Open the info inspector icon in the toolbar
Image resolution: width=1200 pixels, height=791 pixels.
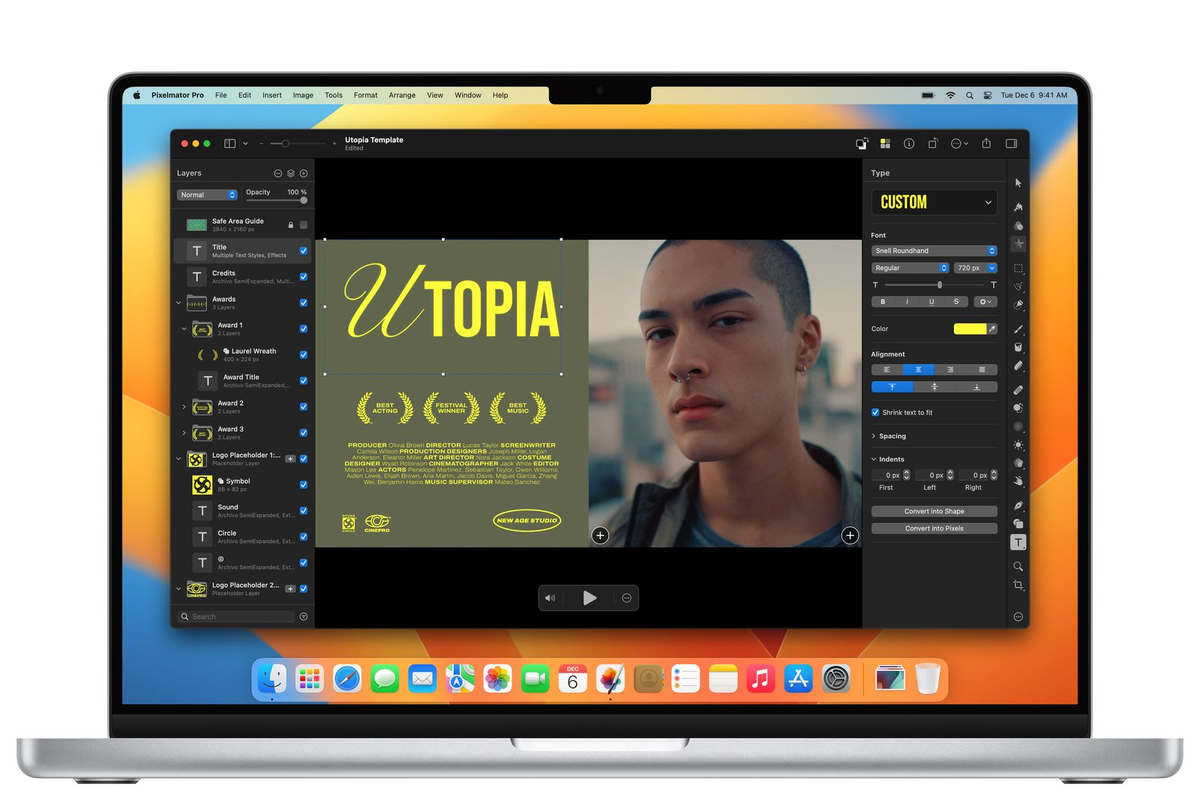tap(909, 143)
